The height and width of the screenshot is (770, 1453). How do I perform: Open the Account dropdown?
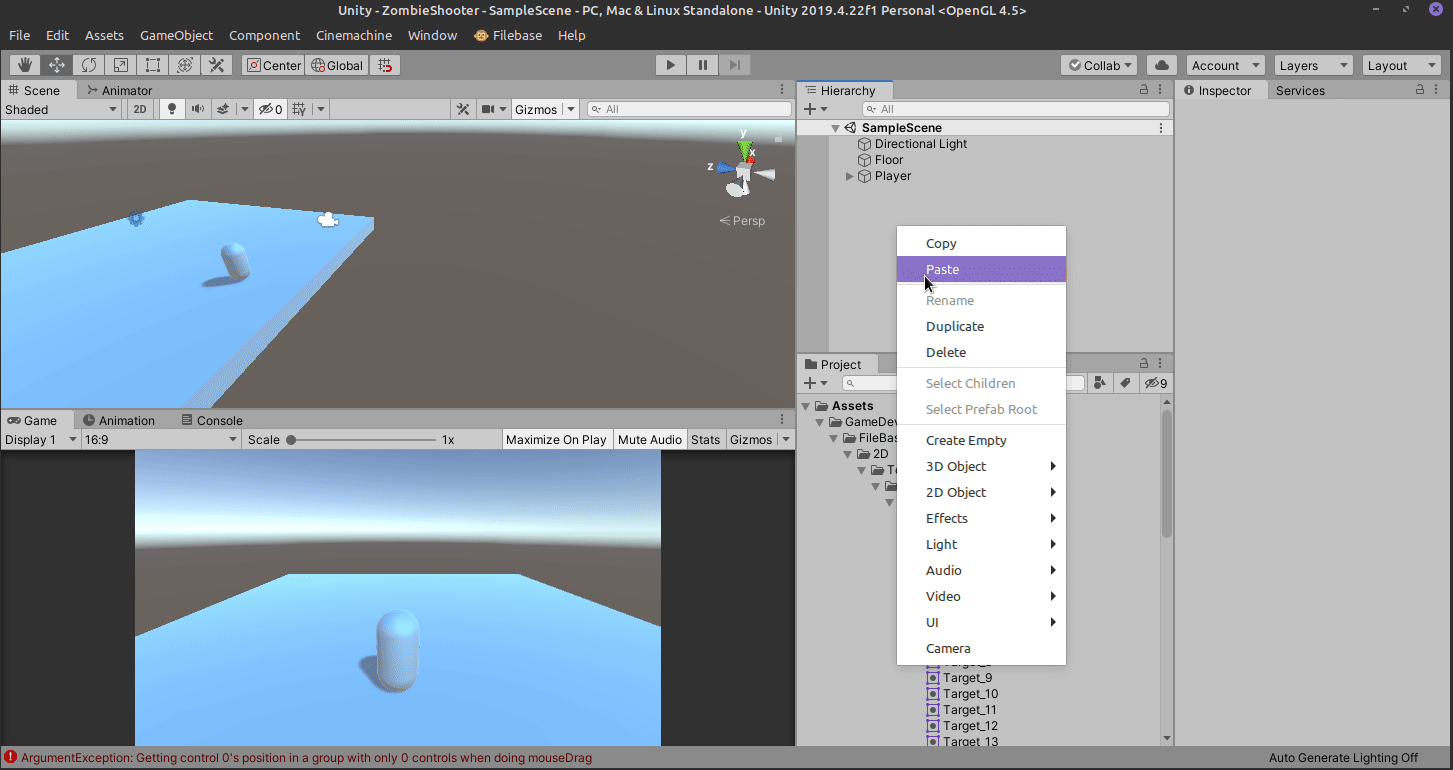[1225, 65]
